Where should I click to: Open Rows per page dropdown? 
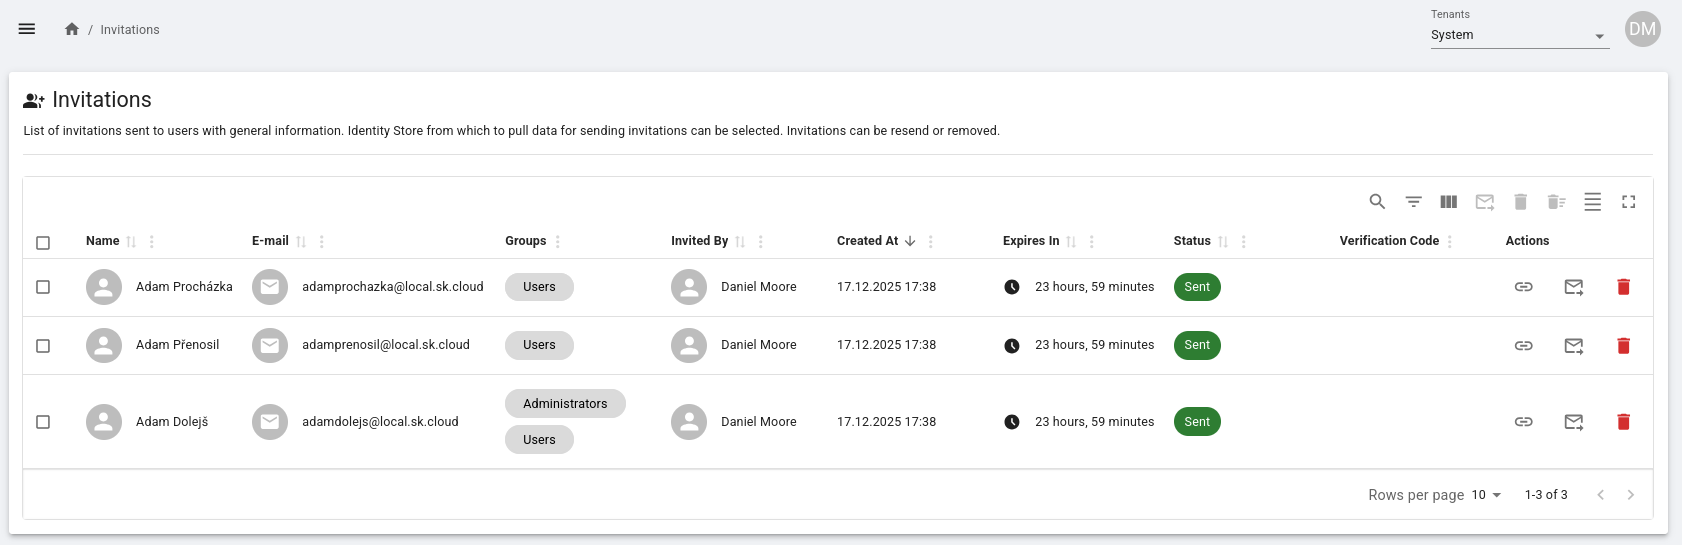(x=1486, y=495)
